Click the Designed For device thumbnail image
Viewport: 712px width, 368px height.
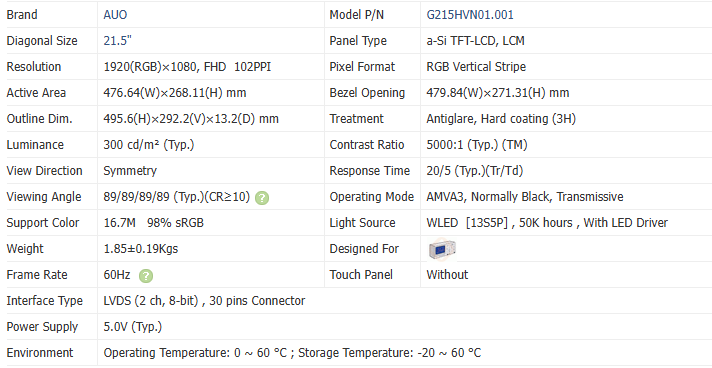click(442, 249)
